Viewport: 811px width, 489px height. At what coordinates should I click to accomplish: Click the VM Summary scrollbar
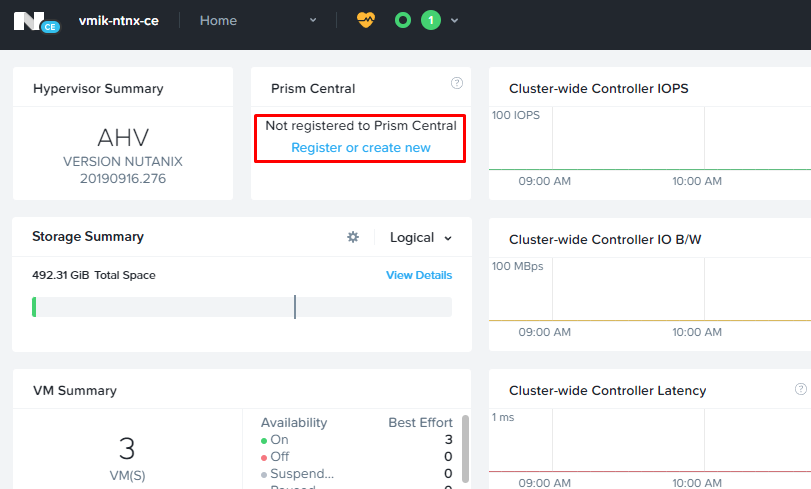click(465, 449)
